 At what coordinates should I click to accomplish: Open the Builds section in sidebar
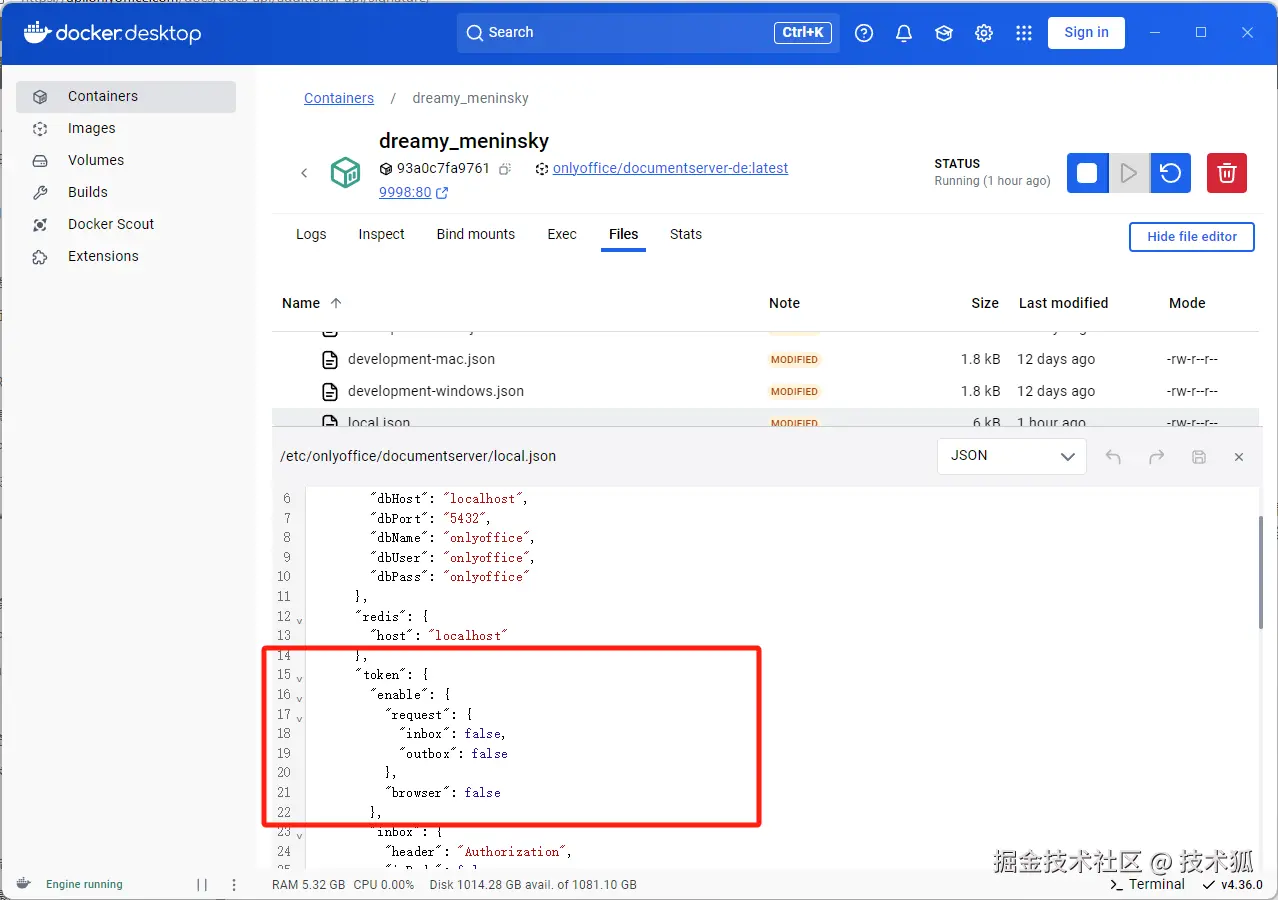pos(126,192)
